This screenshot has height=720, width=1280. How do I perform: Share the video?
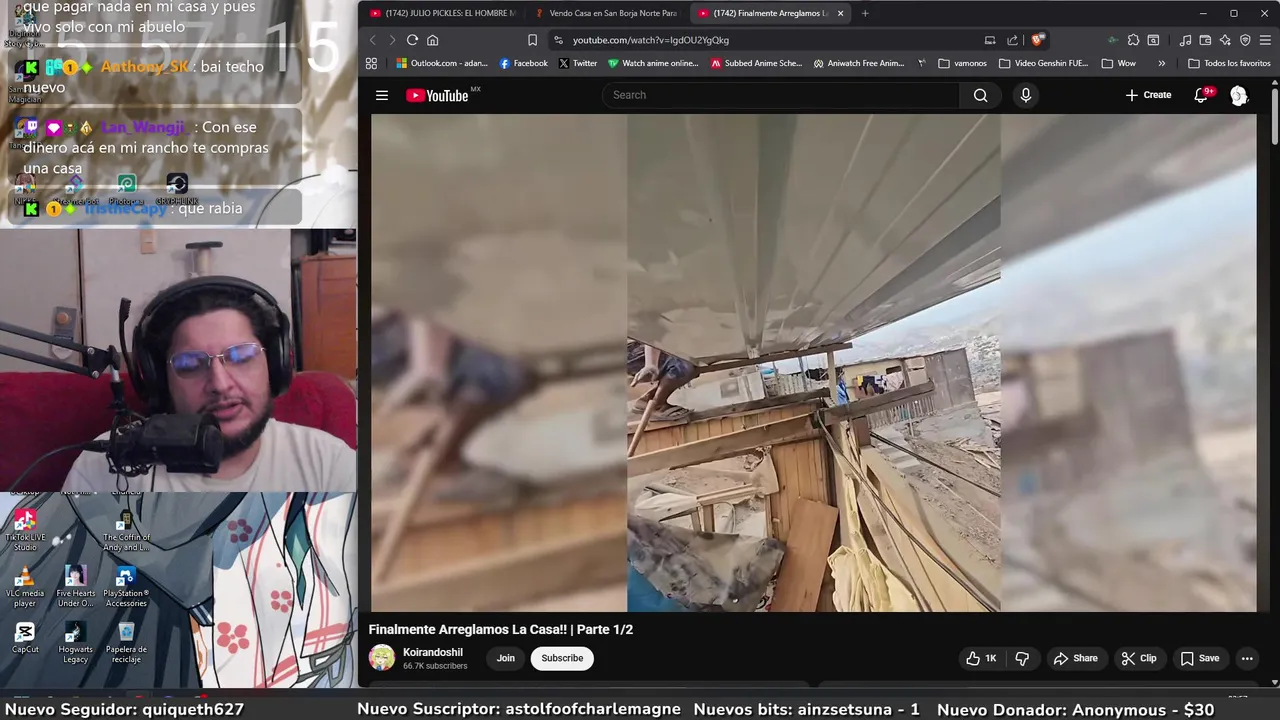click(x=1075, y=658)
